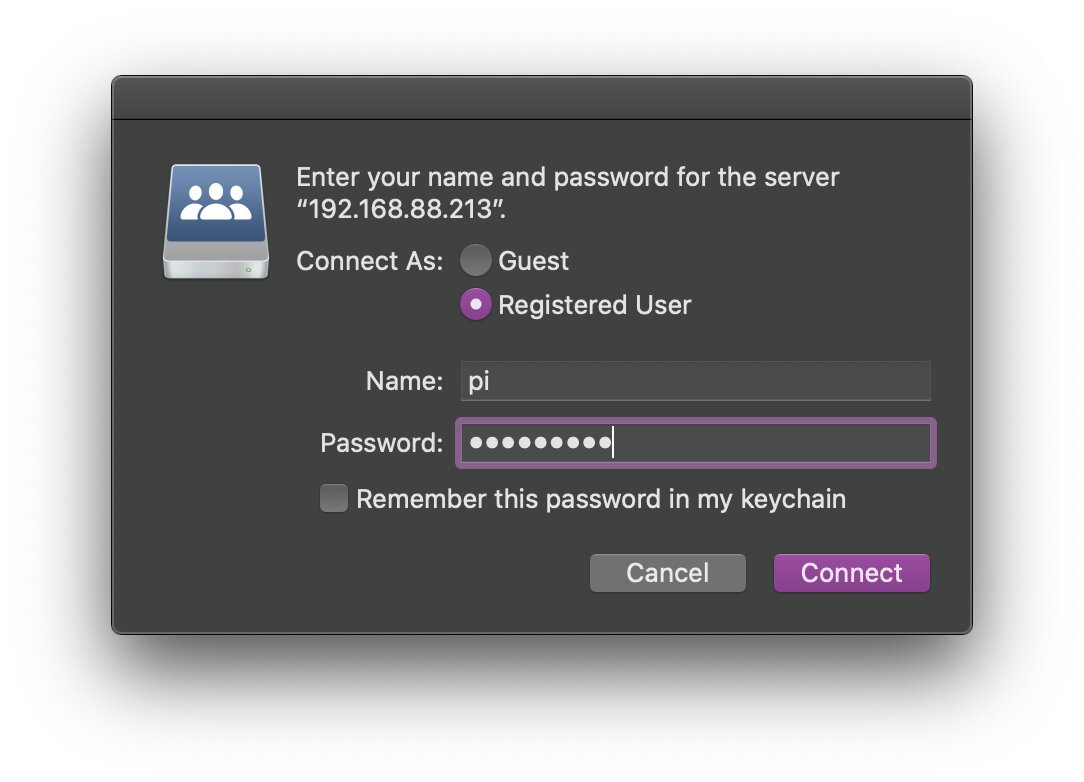Click the Connect As: label

(x=370, y=261)
